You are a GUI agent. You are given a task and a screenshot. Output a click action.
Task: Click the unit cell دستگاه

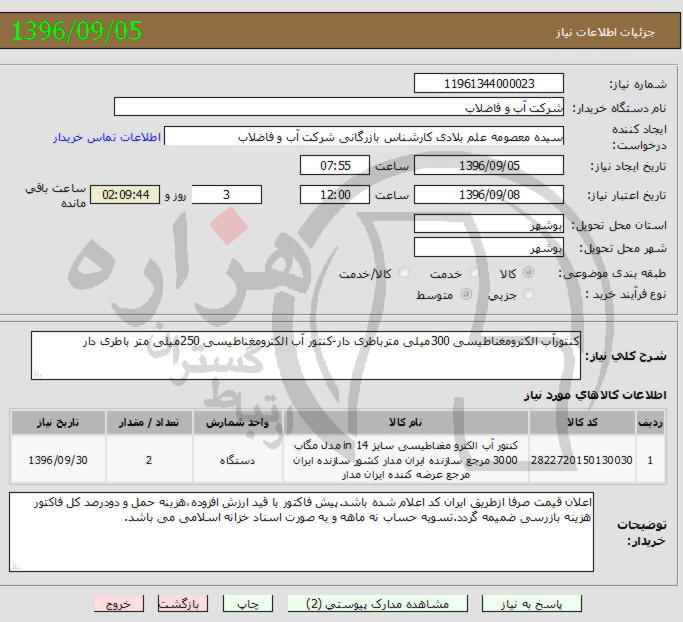237,460
